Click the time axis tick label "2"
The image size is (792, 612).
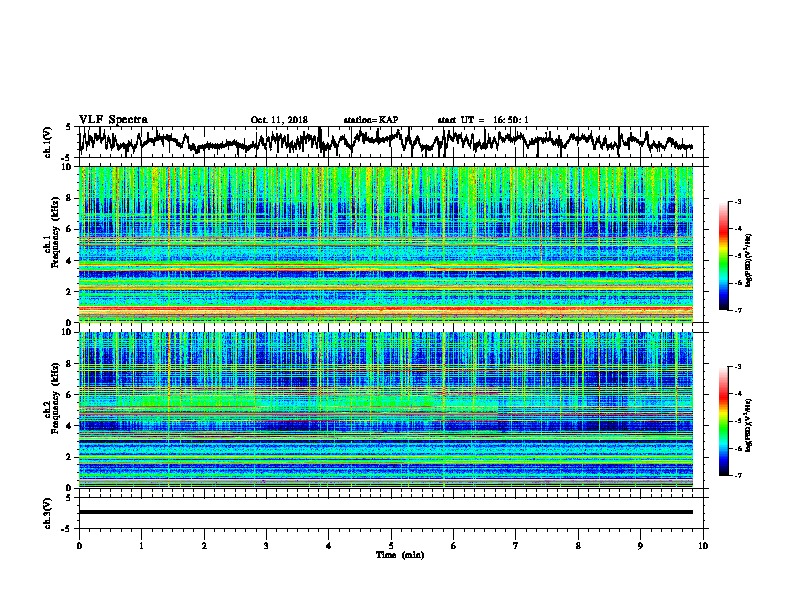pos(204,546)
